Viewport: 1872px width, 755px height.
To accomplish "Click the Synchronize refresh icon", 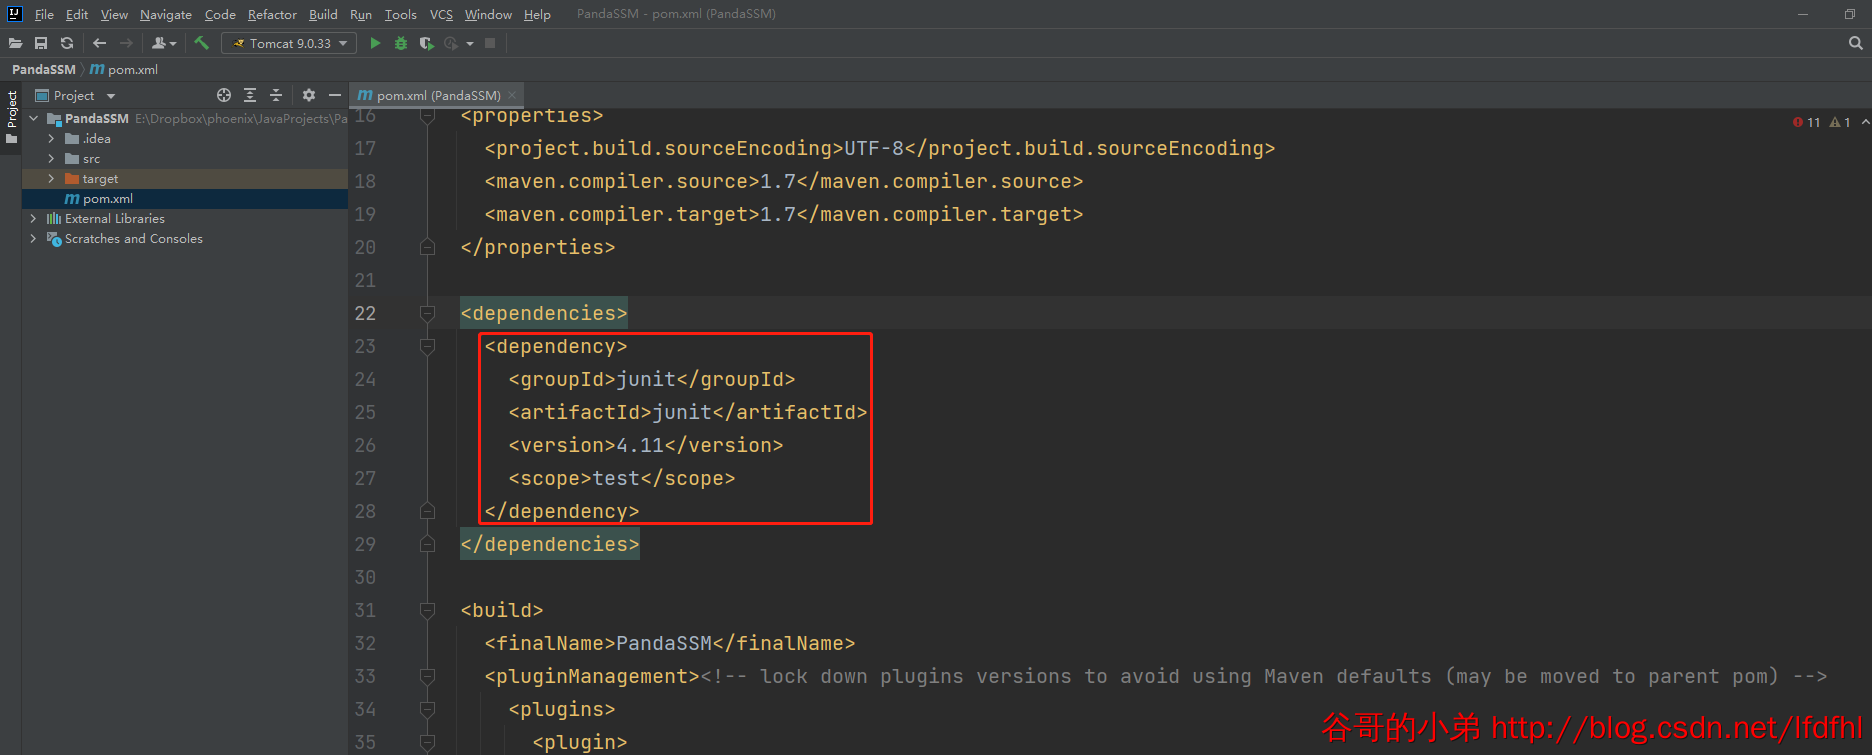I will [67, 43].
